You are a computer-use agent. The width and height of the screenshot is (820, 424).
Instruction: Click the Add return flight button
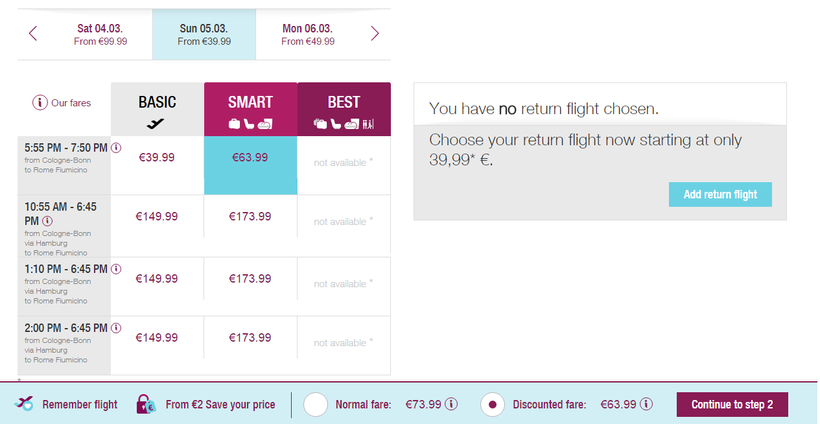click(719, 194)
